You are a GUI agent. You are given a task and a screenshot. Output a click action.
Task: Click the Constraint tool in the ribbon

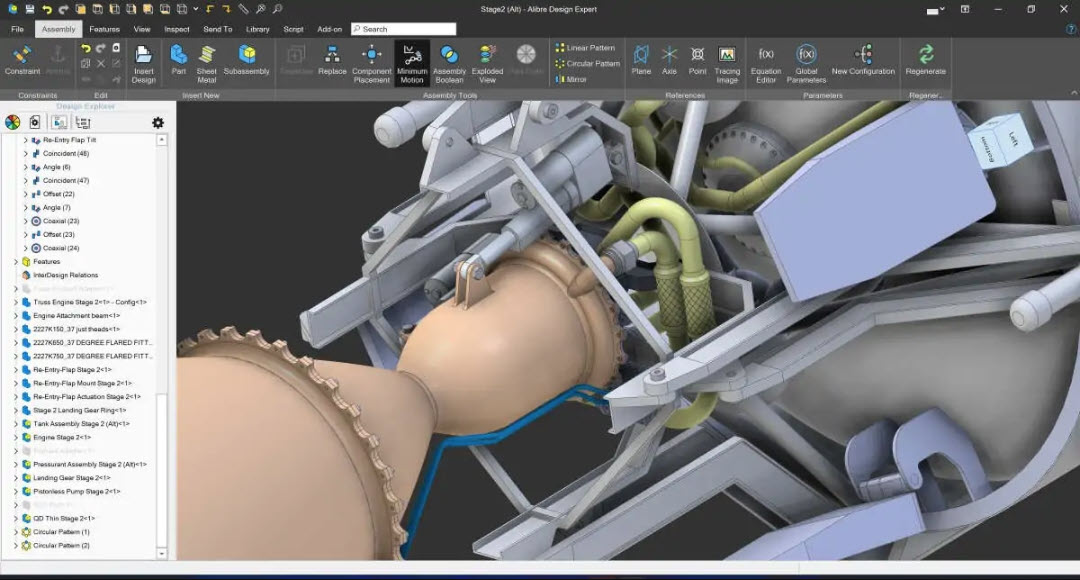pos(22,60)
